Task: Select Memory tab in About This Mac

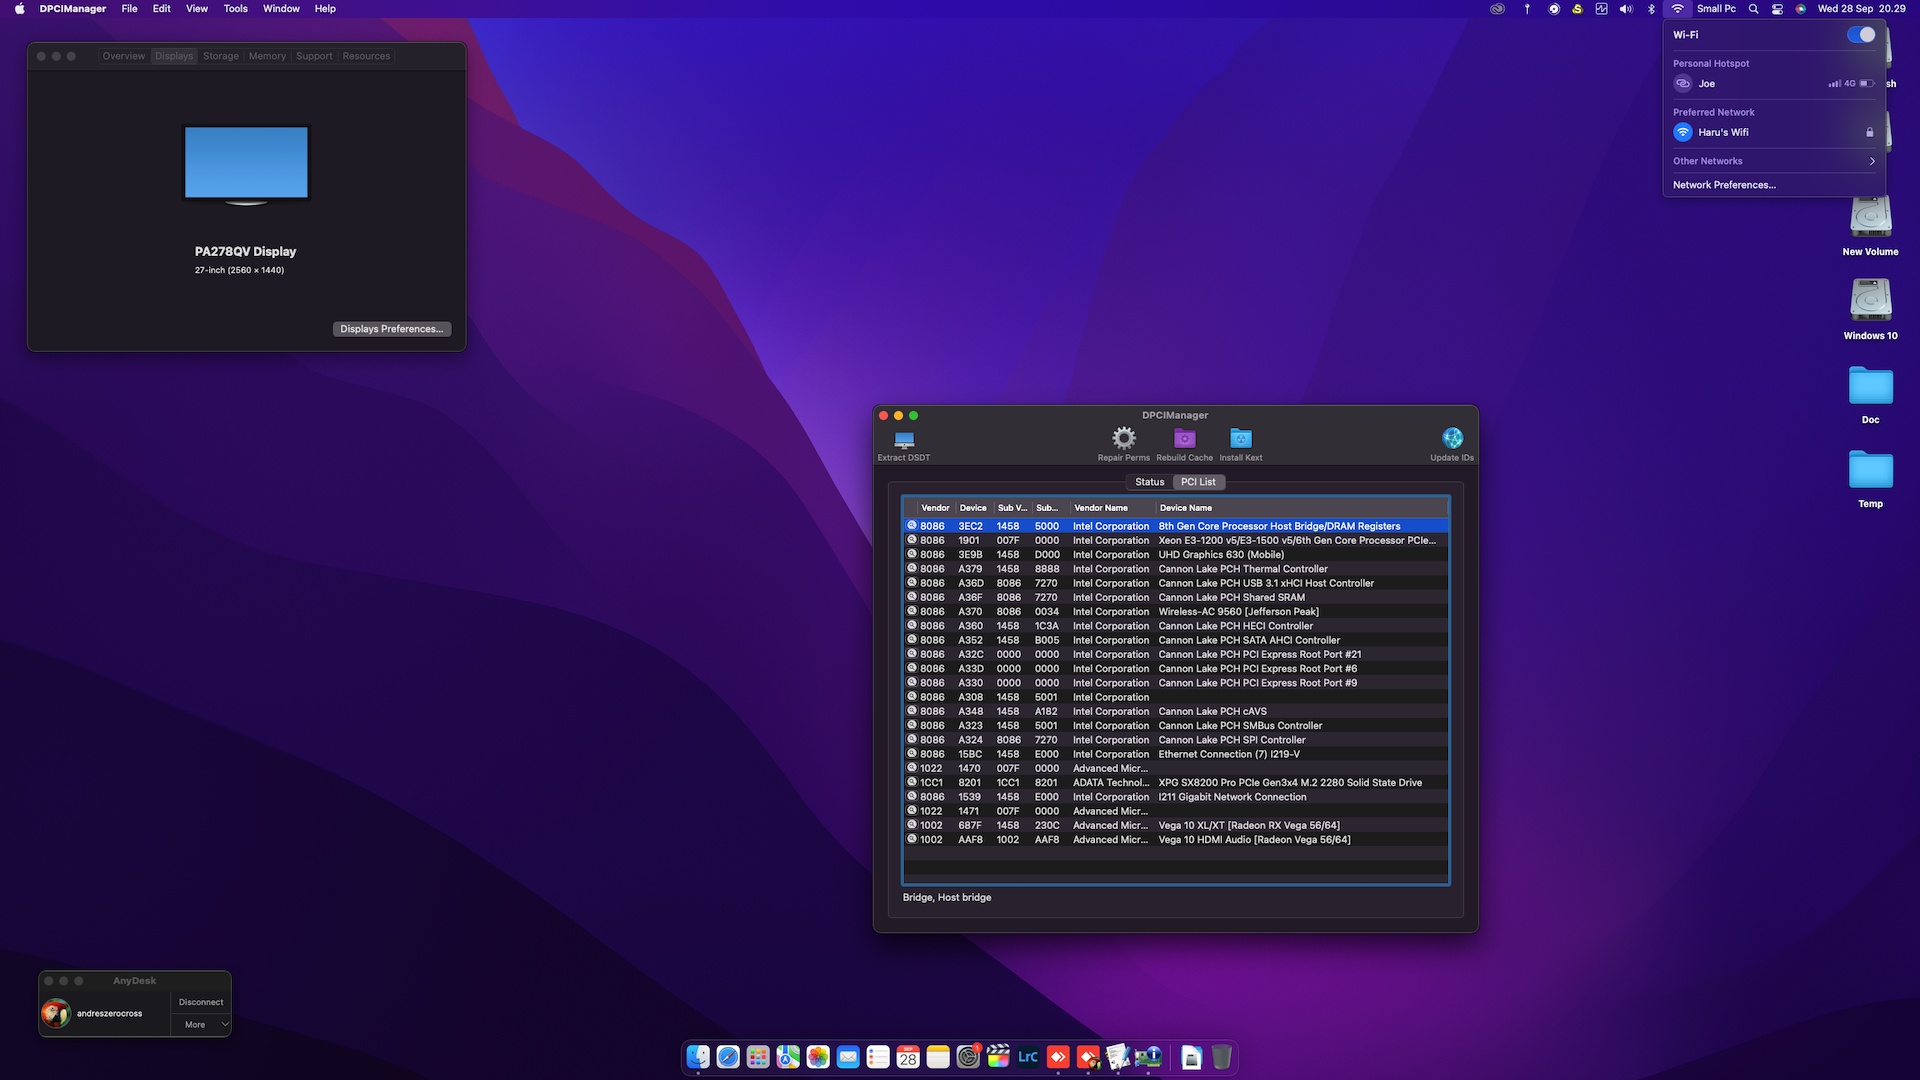Action: click(267, 56)
